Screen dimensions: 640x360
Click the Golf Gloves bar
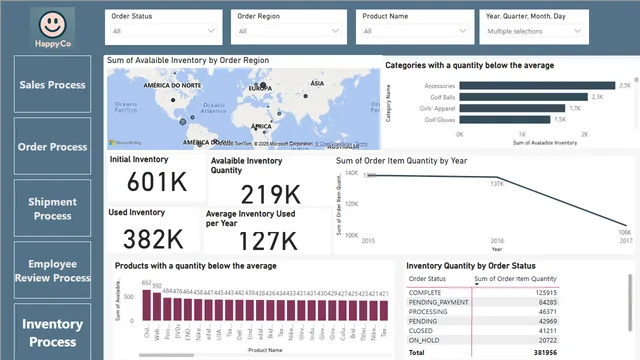[x=505, y=120]
